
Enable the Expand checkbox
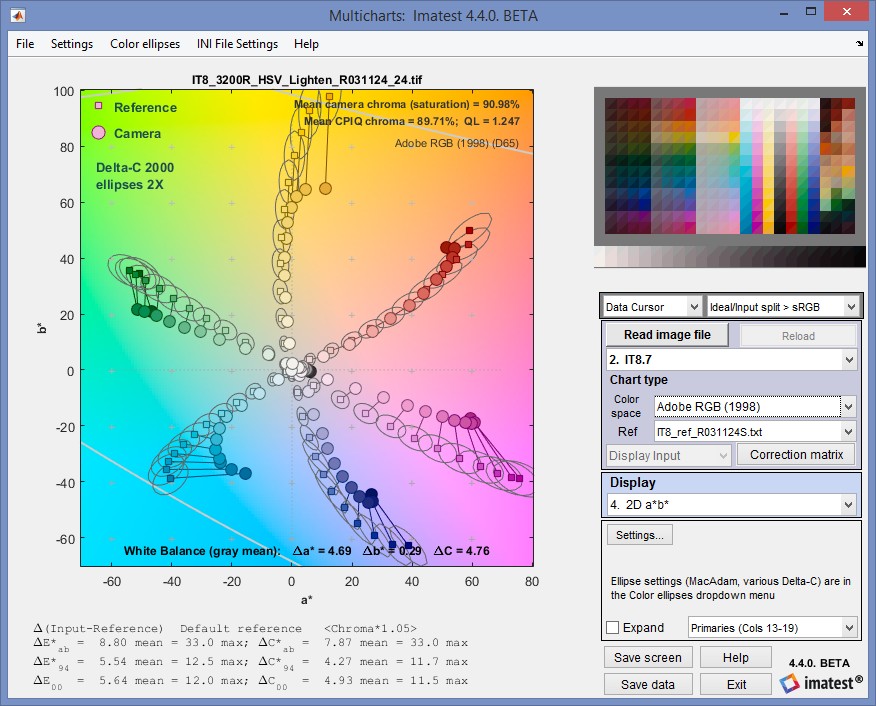(612, 627)
